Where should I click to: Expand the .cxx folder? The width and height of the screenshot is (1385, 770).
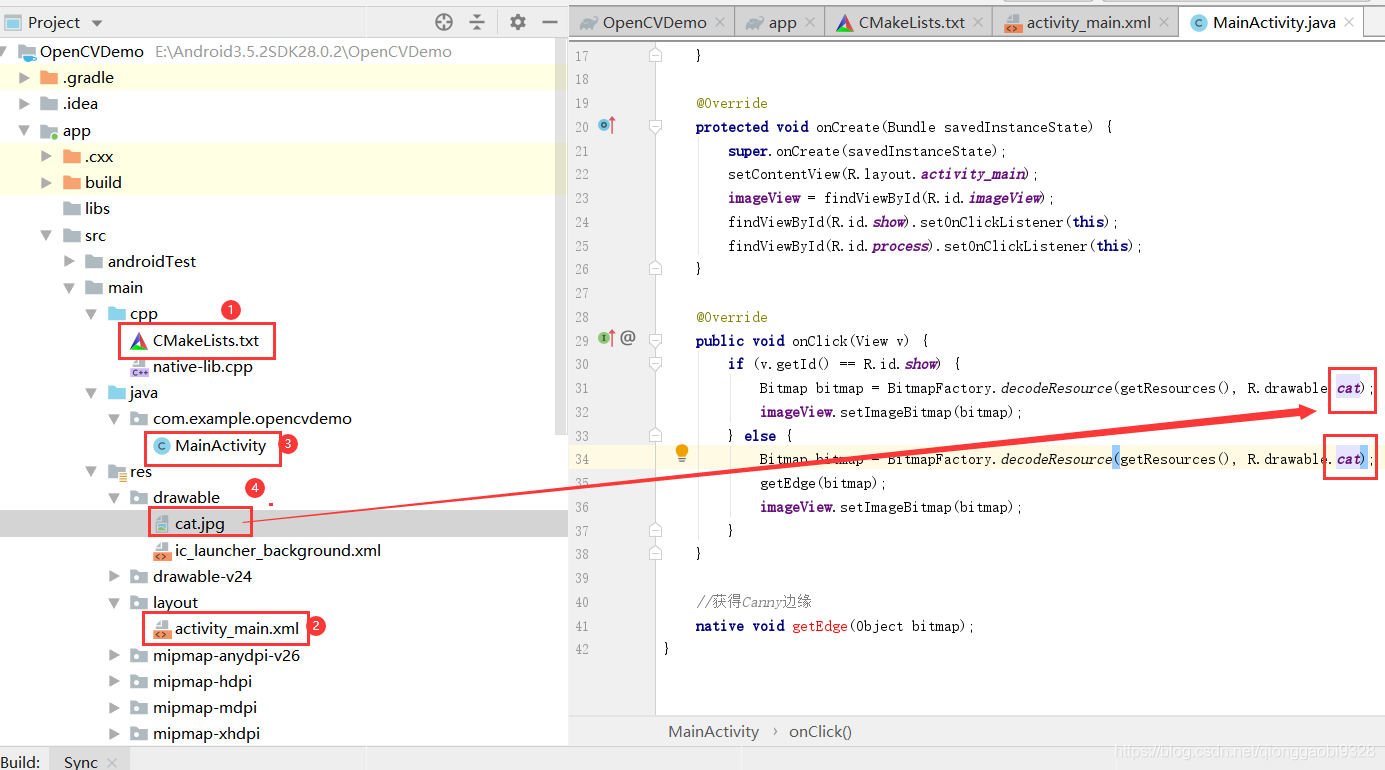click(x=47, y=157)
